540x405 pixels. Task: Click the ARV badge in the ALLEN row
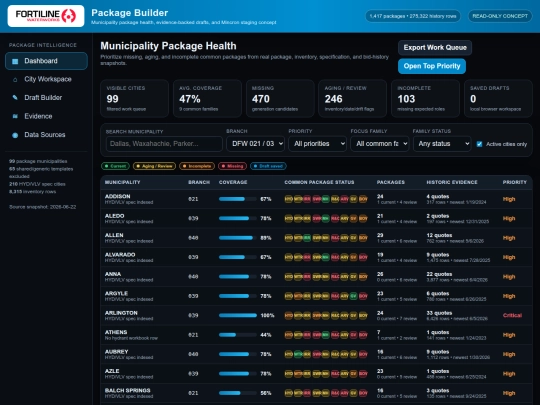(x=344, y=238)
